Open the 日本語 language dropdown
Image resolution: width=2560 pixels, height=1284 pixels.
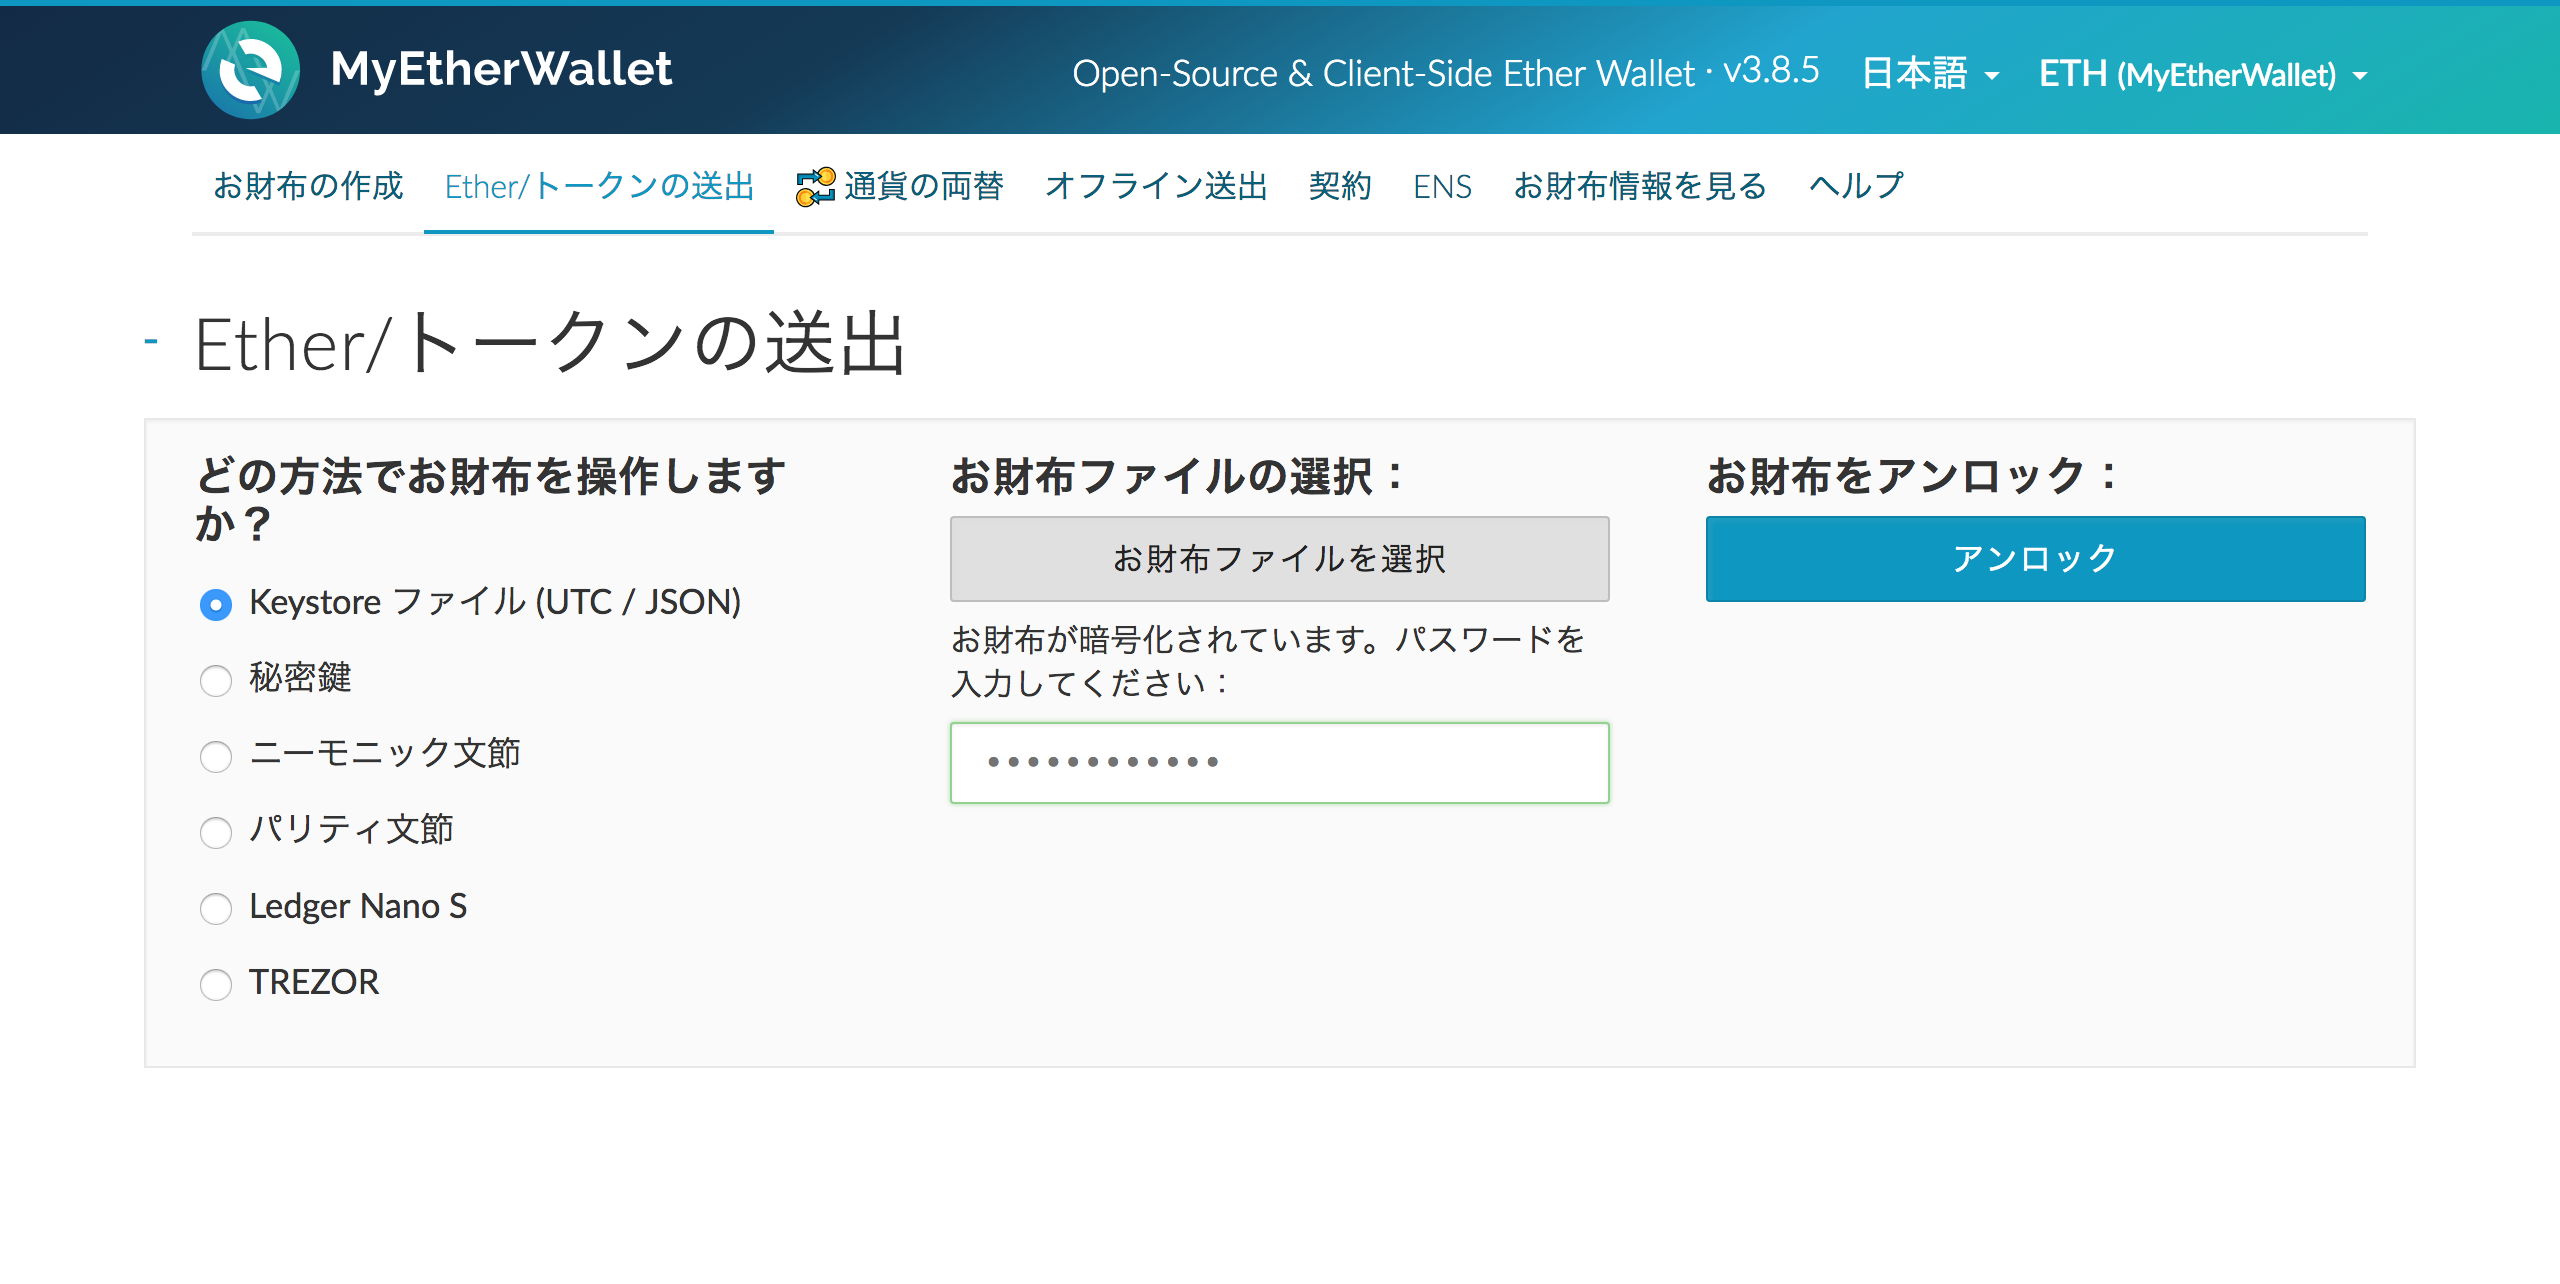[1930, 74]
